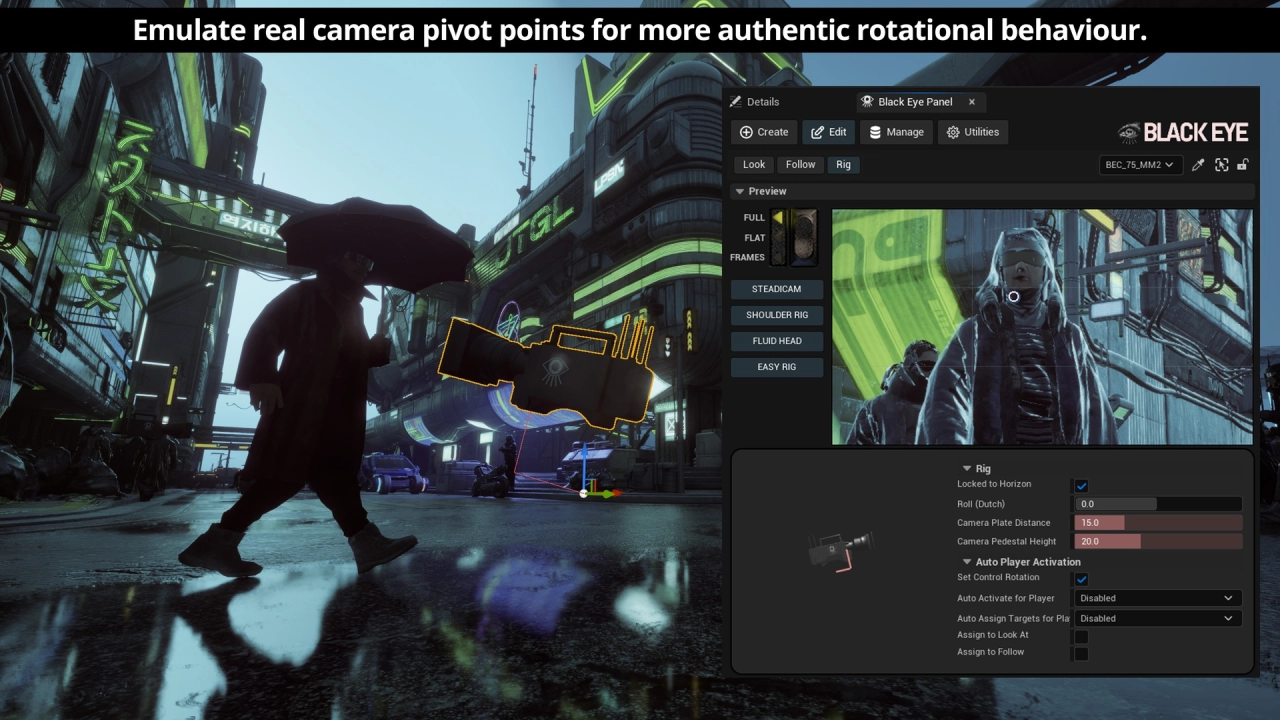Screen dimensions: 1280x720
Task: Collapse the Auto Player Activation section
Action: 967,562
